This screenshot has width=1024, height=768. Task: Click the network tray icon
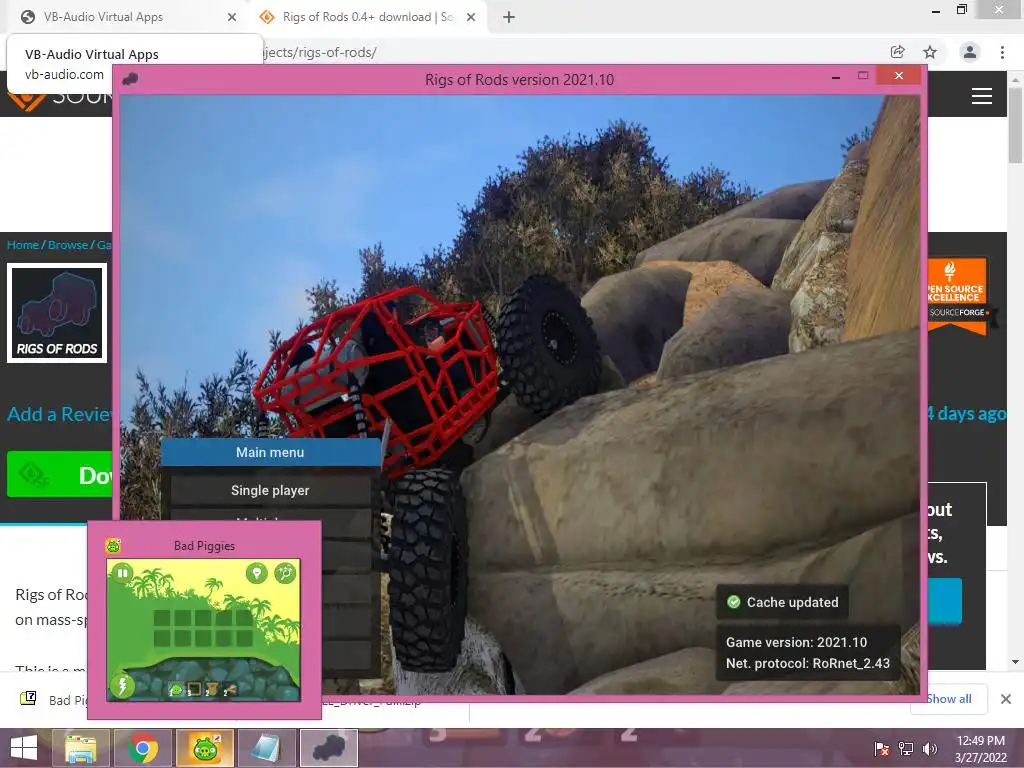click(x=906, y=748)
